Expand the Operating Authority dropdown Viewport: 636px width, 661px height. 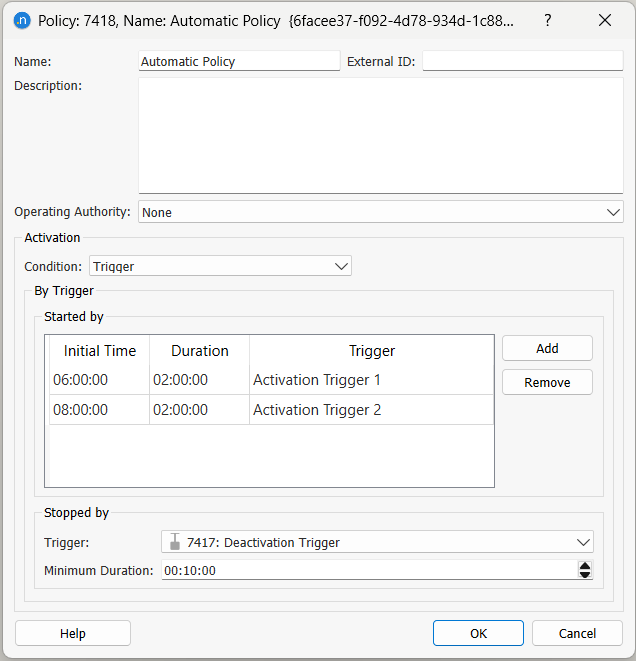613,212
